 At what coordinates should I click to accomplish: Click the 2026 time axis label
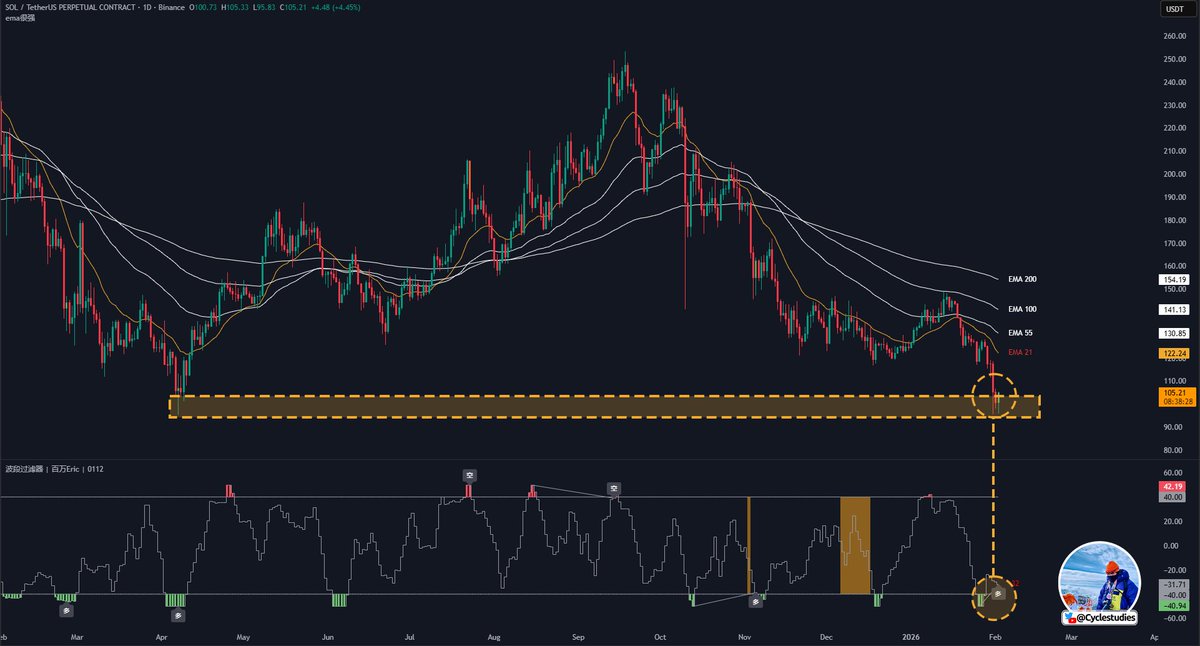[912, 636]
